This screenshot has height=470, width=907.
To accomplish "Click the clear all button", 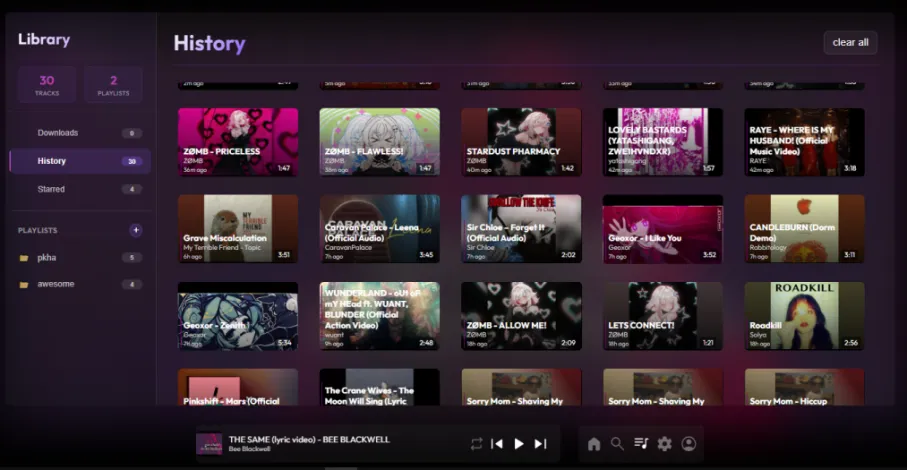I will pos(850,42).
